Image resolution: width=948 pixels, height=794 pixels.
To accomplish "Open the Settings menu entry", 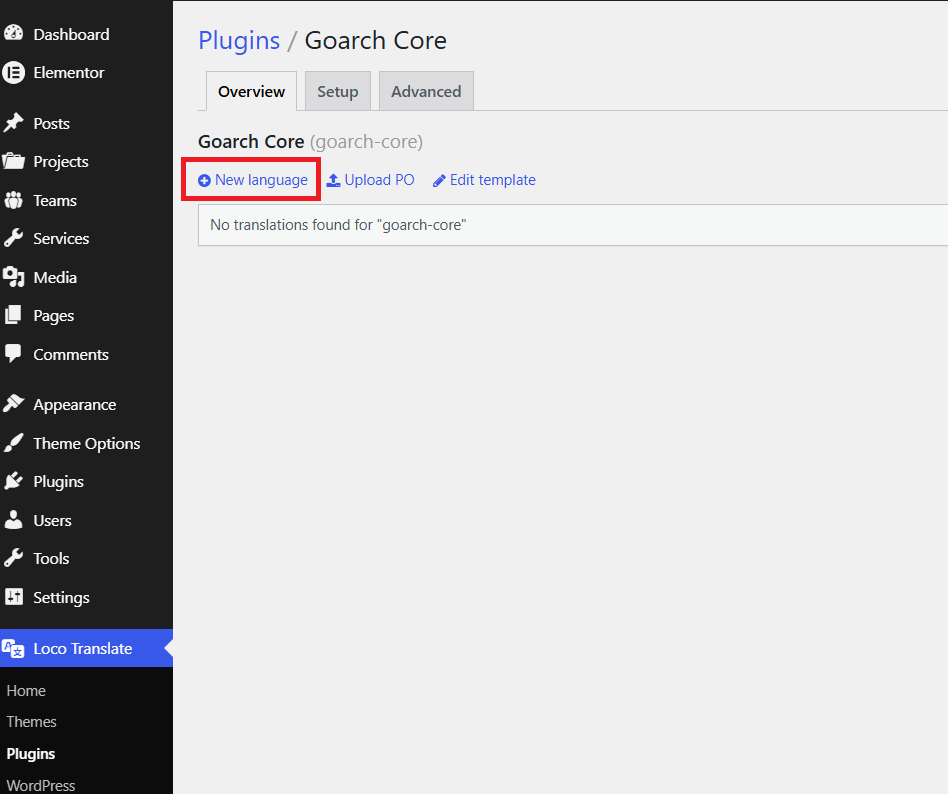I will pyautogui.click(x=86, y=597).
